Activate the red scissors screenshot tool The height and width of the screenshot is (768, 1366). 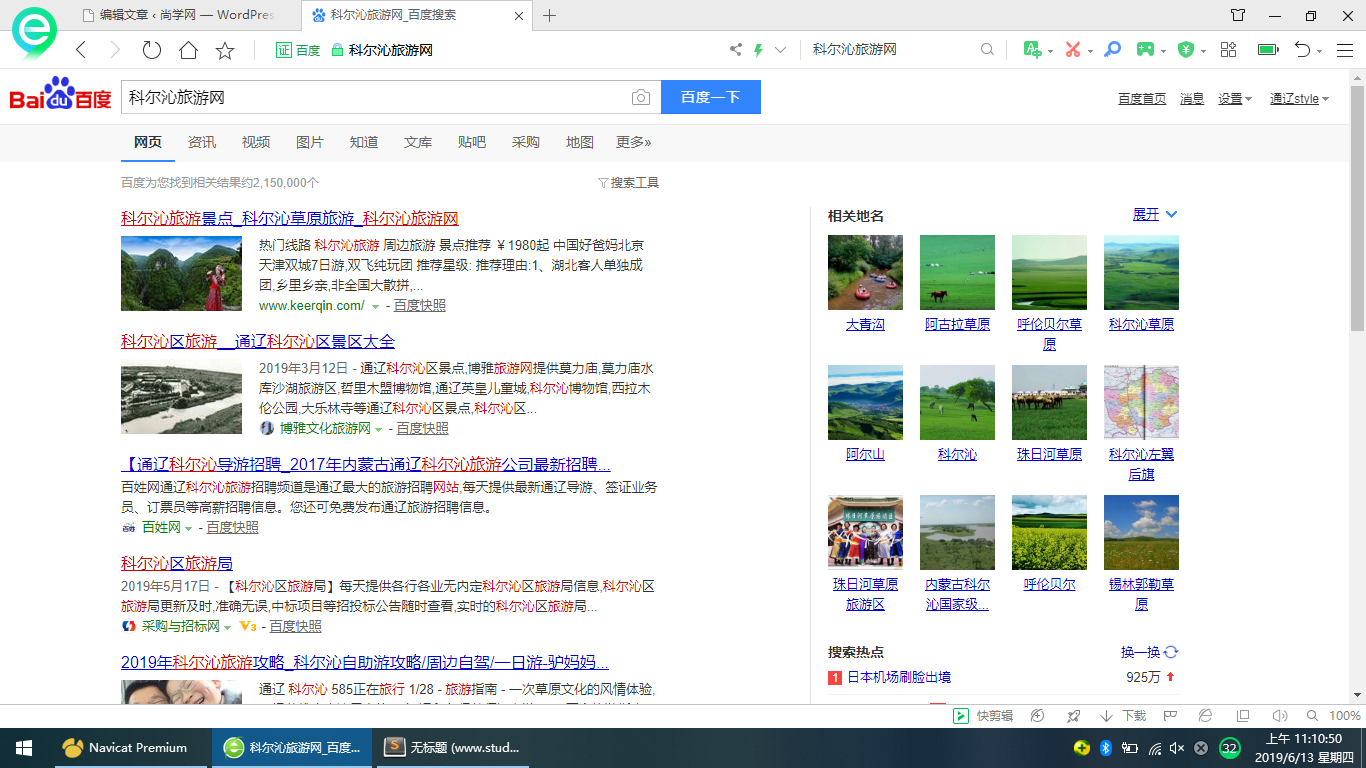[1073, 49]
